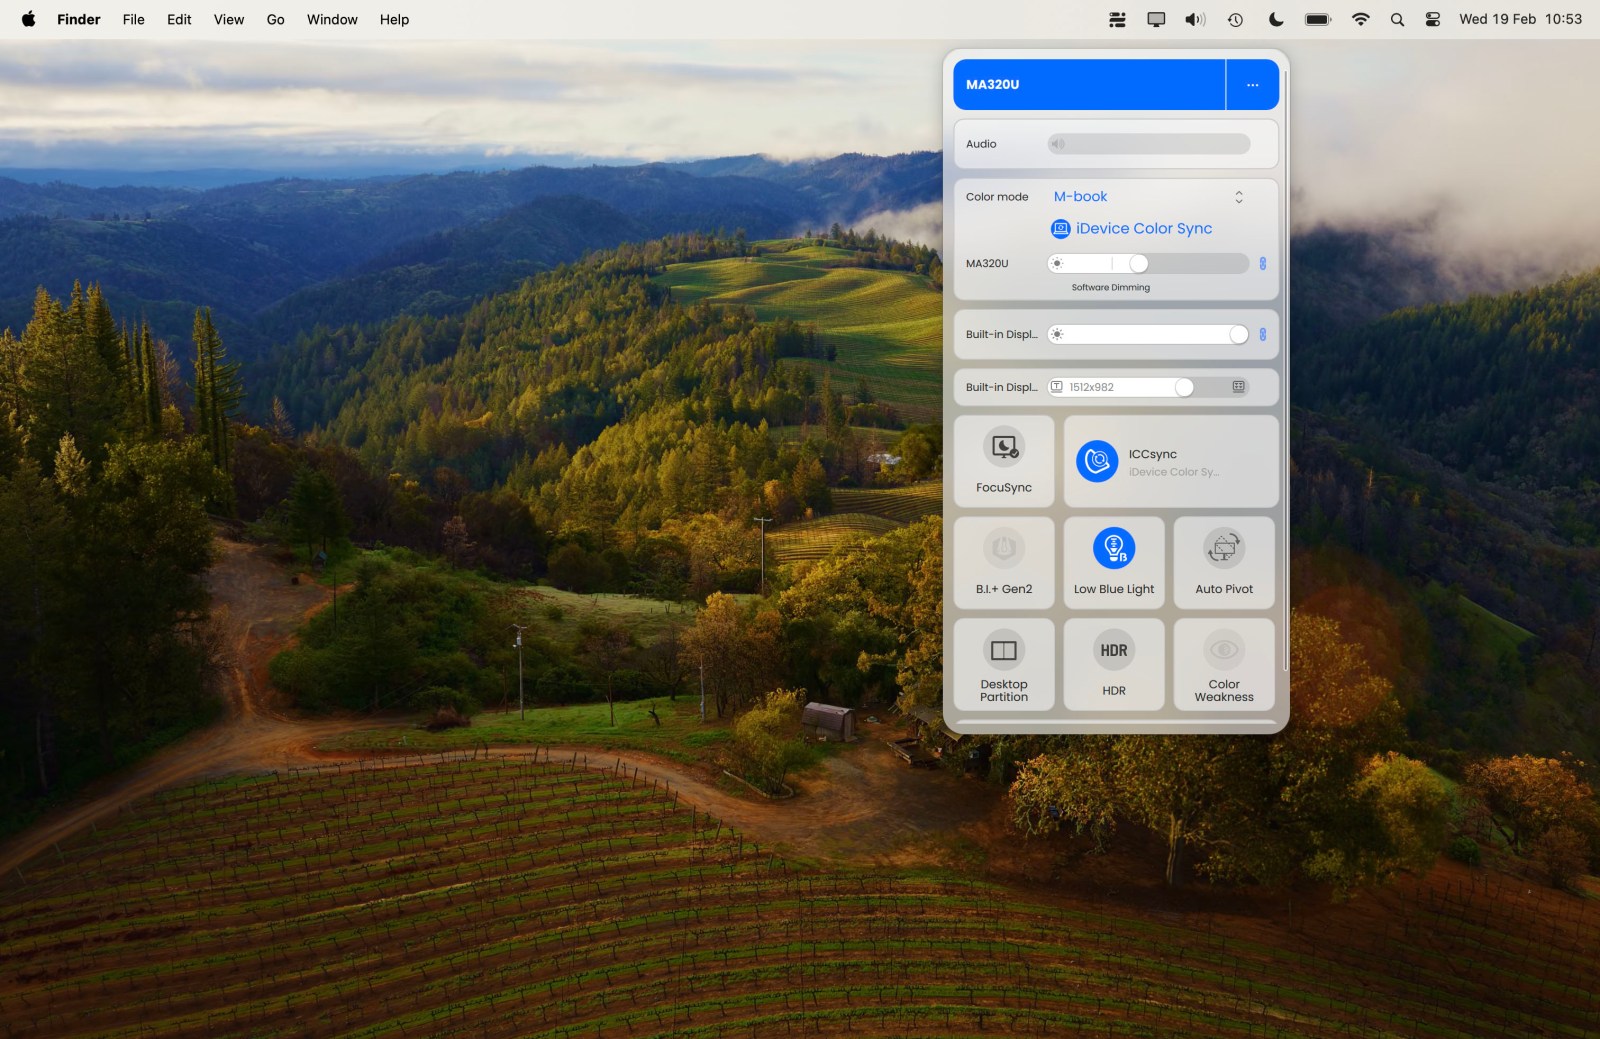The image size is (1600, 1039).
Task: Click the MA320U brightness link icon
Action: click(1262, 264)
